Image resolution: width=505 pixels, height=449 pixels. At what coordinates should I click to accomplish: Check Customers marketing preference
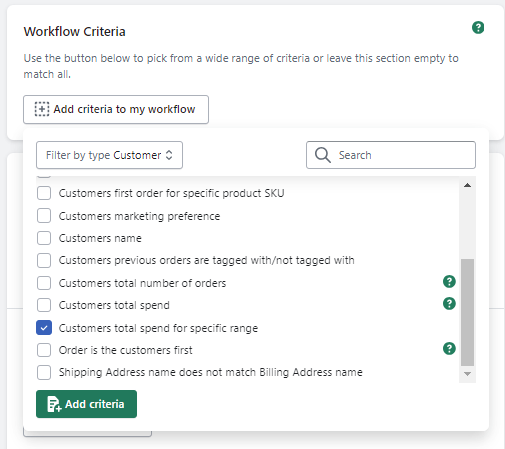pyautogui.click(x=44, y=216)
